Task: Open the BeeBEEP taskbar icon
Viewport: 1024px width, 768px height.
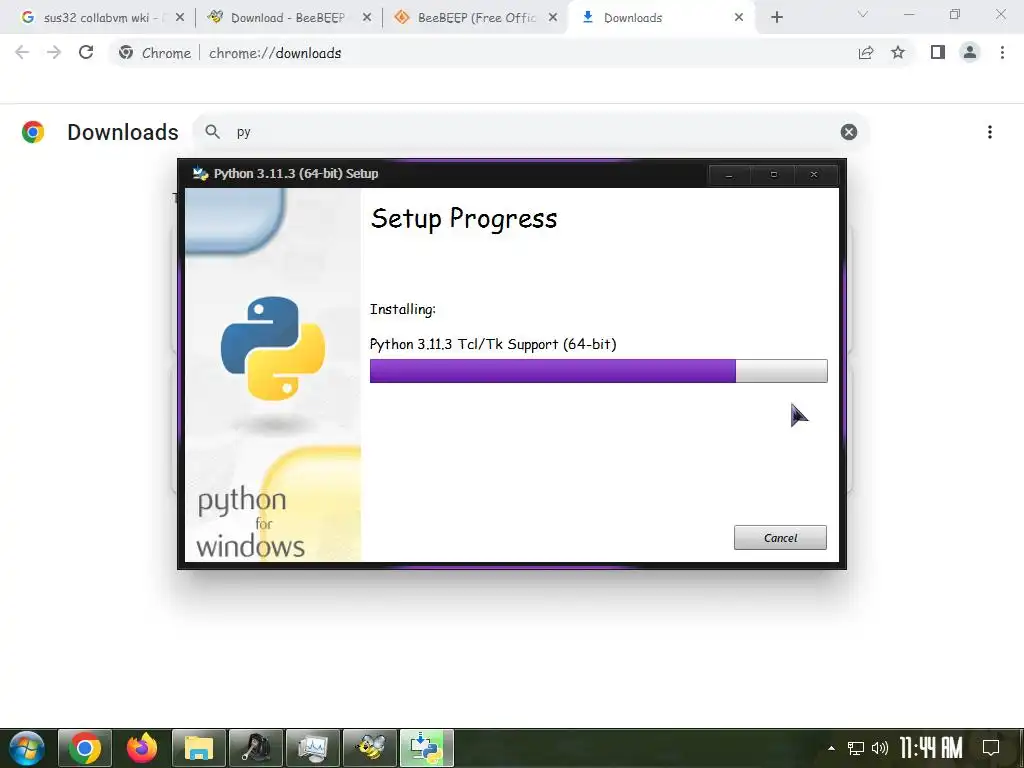Action: coord(370,748)
